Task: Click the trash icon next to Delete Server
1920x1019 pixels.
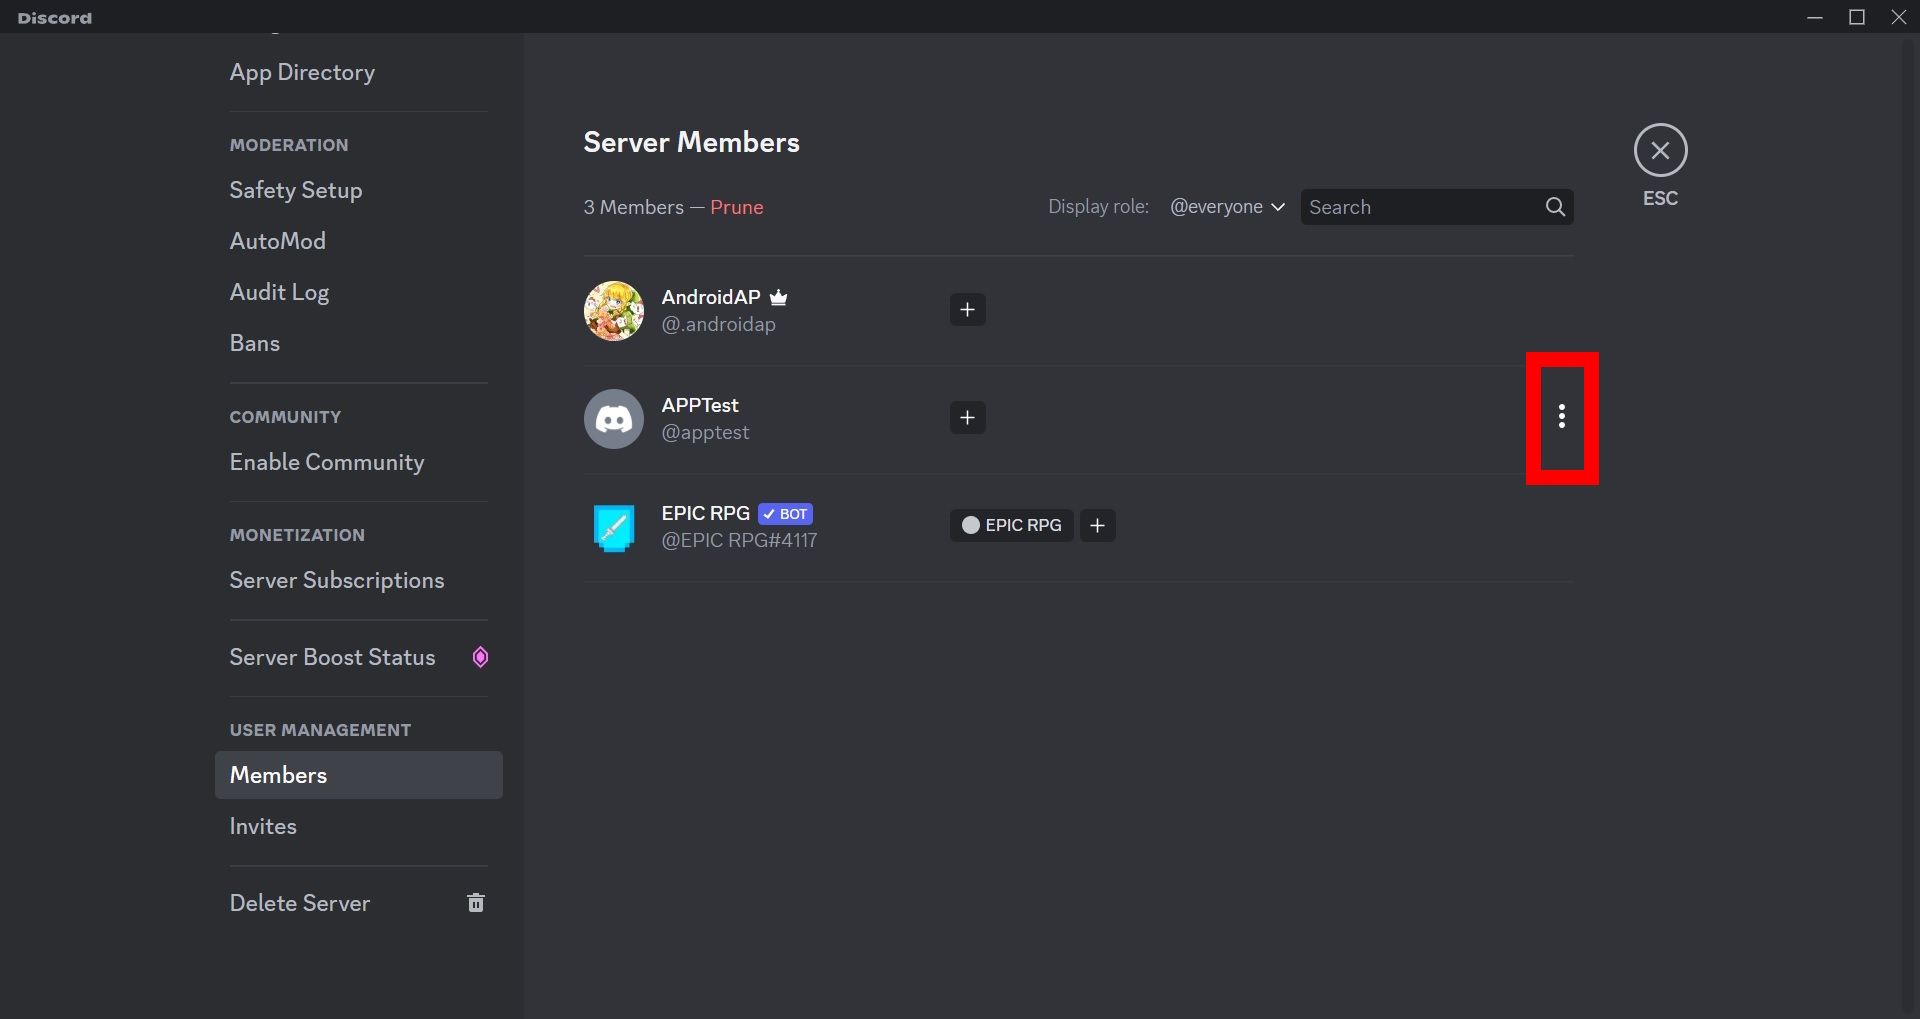Action: coord(476,902)
